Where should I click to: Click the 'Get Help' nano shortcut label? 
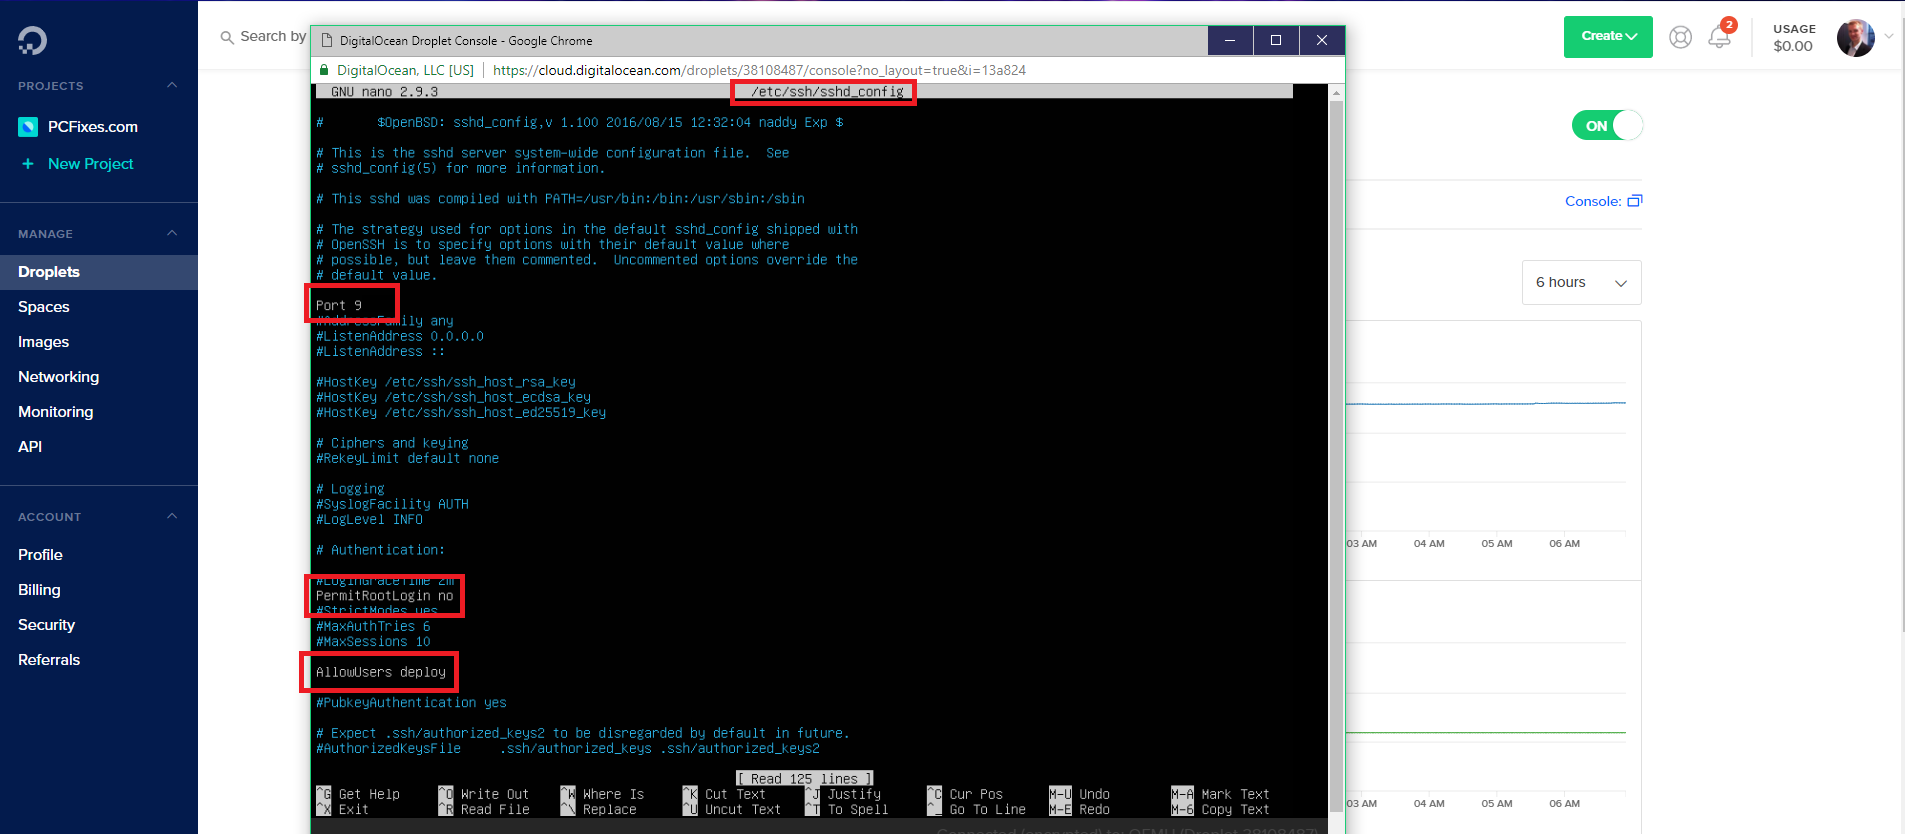coord(369,795)
